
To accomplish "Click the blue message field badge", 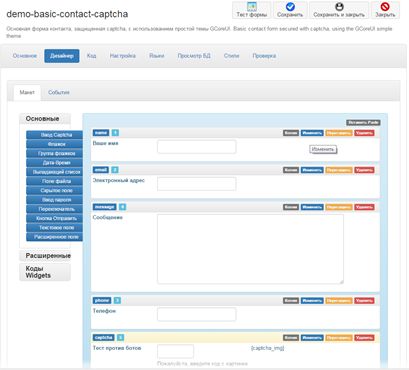I will click(105, 207).
